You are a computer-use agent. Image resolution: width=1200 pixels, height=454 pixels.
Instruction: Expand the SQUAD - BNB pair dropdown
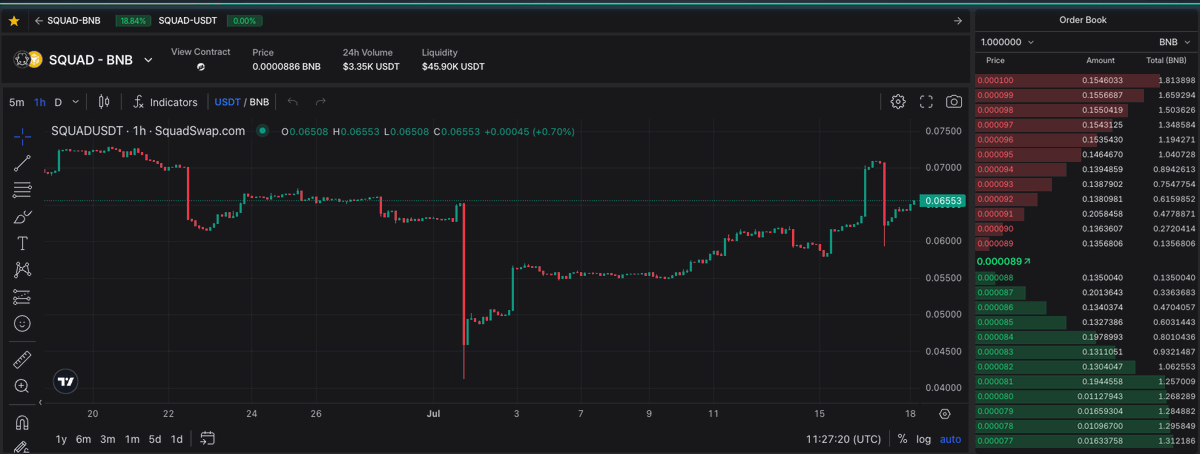149,61
